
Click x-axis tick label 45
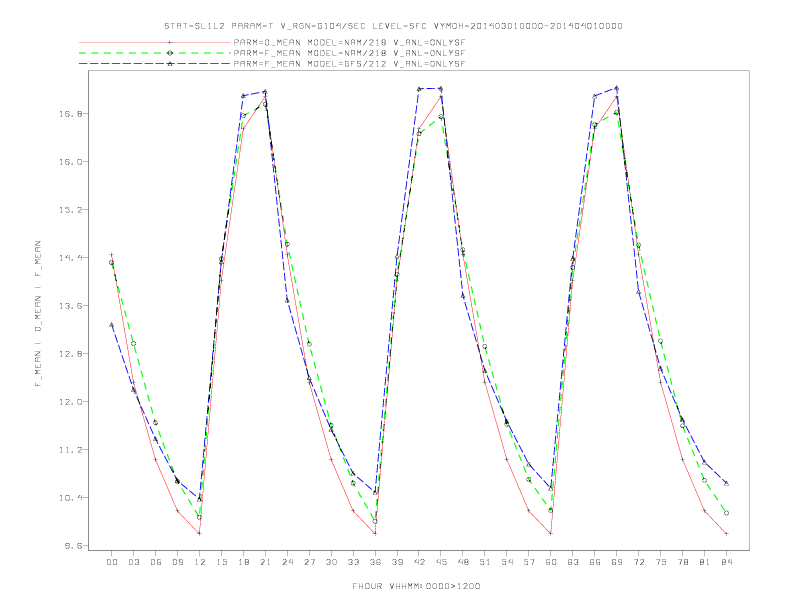[441, 562]
